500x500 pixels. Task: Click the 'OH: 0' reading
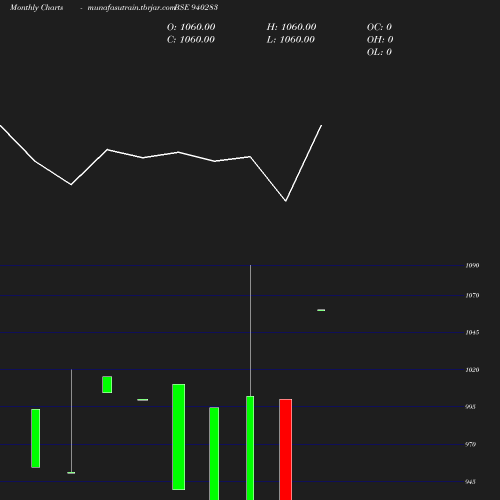coord(380,39)
